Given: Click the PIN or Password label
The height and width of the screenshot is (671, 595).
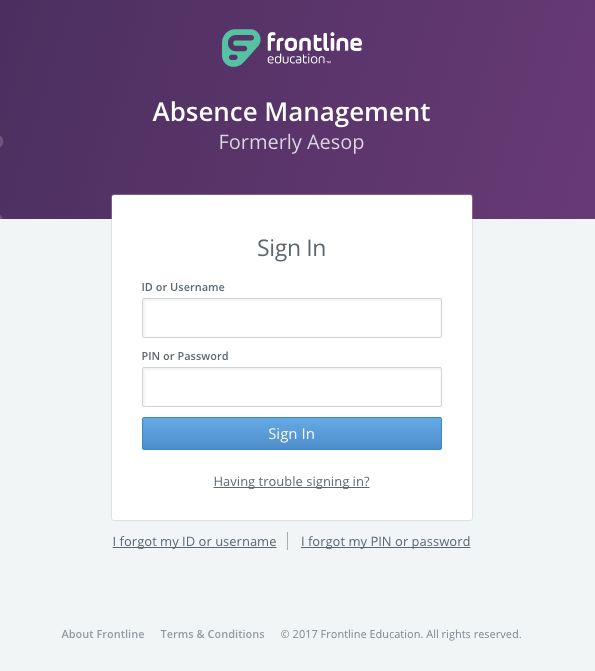Looking at the screenshot, I should click(x=185, y=356).
